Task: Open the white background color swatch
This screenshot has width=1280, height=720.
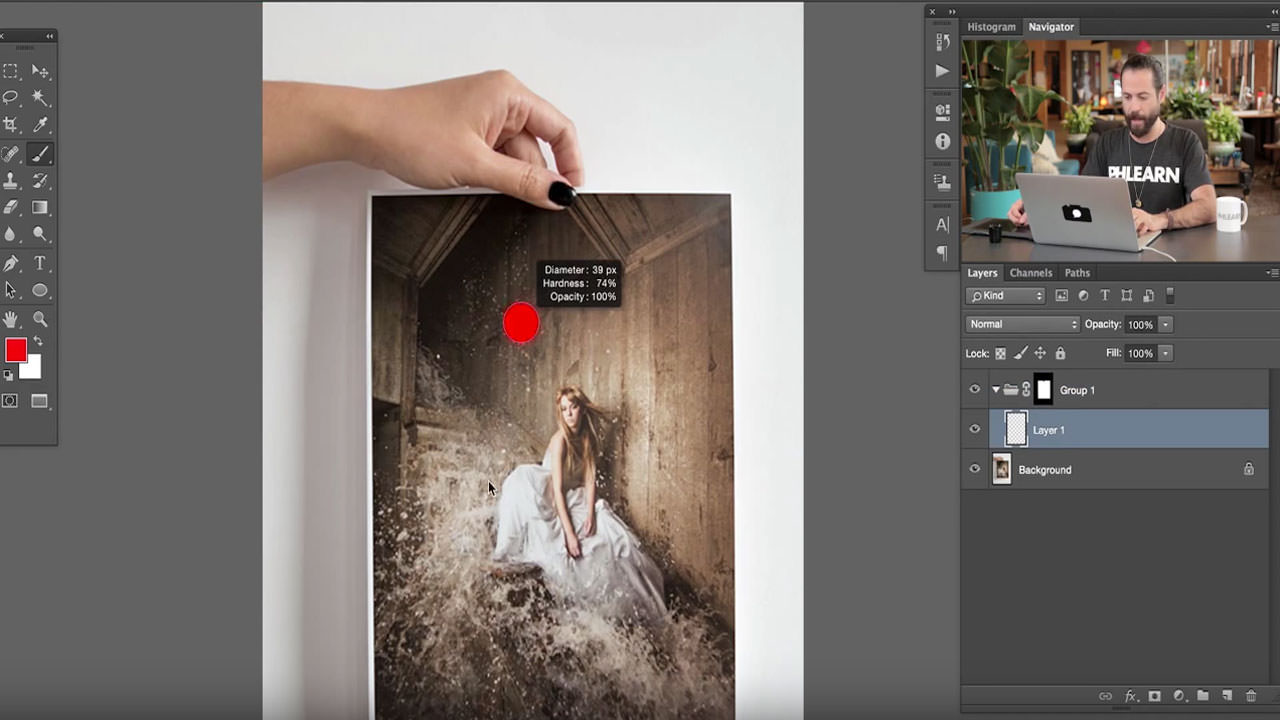Action: (33, 369)
